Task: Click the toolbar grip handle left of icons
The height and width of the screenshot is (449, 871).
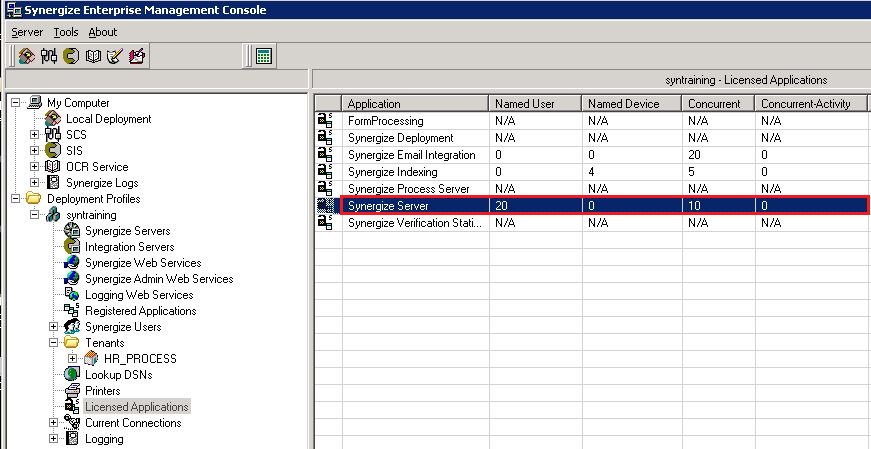Action: point(12,56)
